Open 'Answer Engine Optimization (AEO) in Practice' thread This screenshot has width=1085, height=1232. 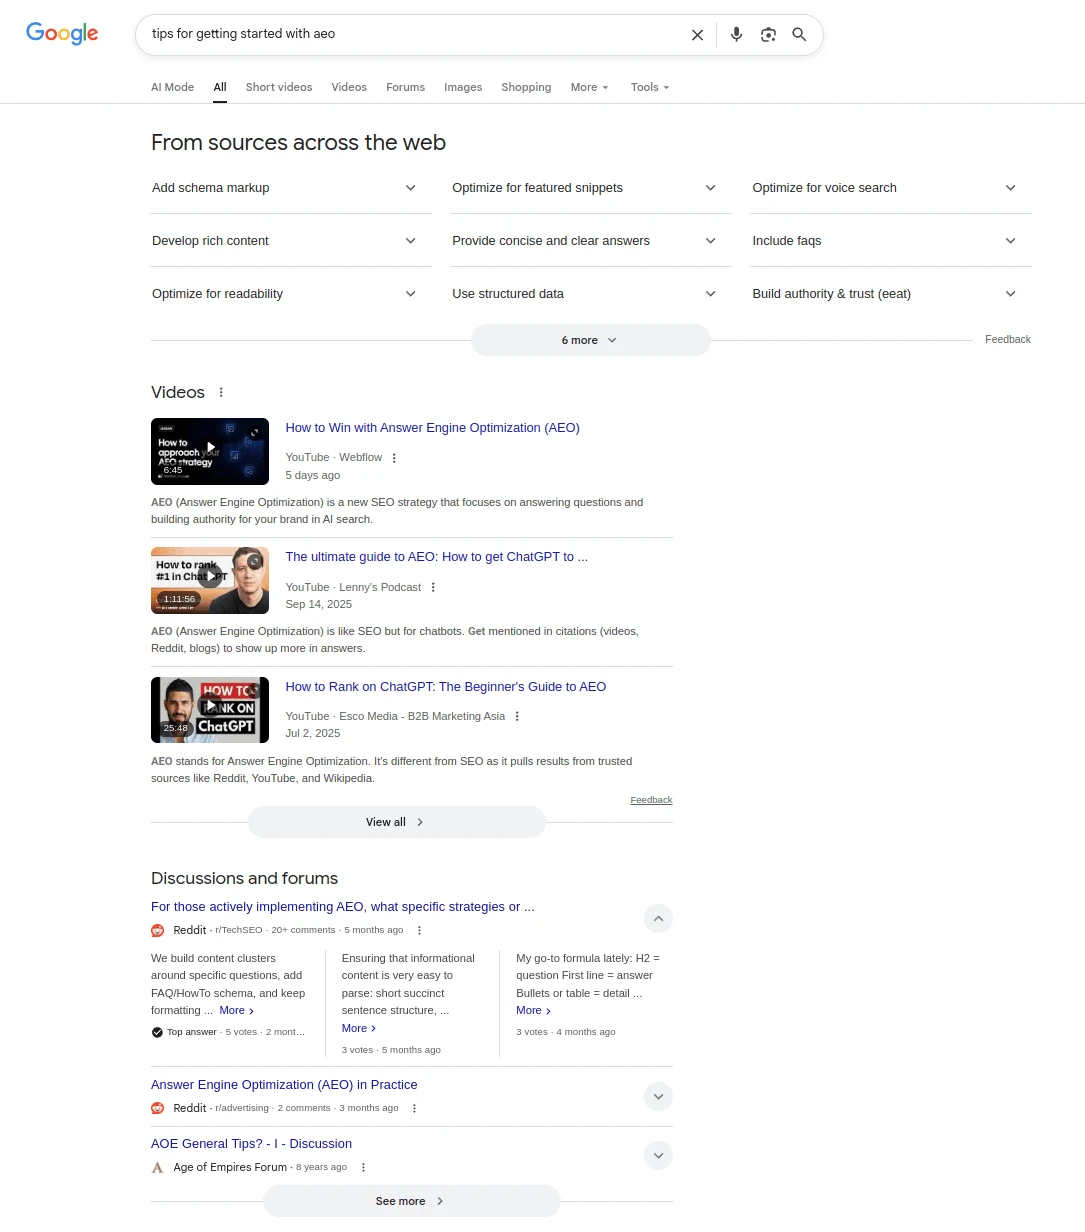284,1085
